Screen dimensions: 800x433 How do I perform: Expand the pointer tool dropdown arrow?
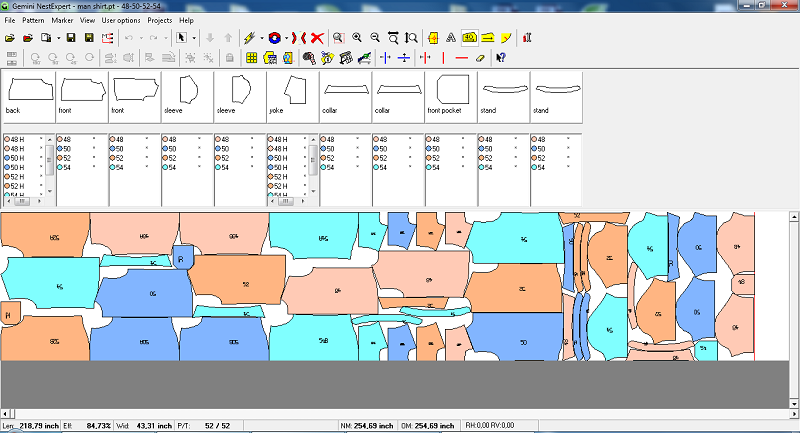point(194,38)
